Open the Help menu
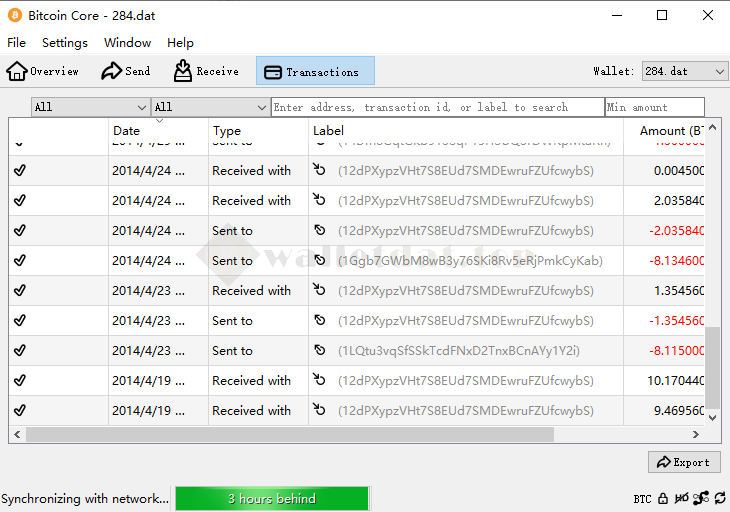730x512 pixels. (180, 43)
